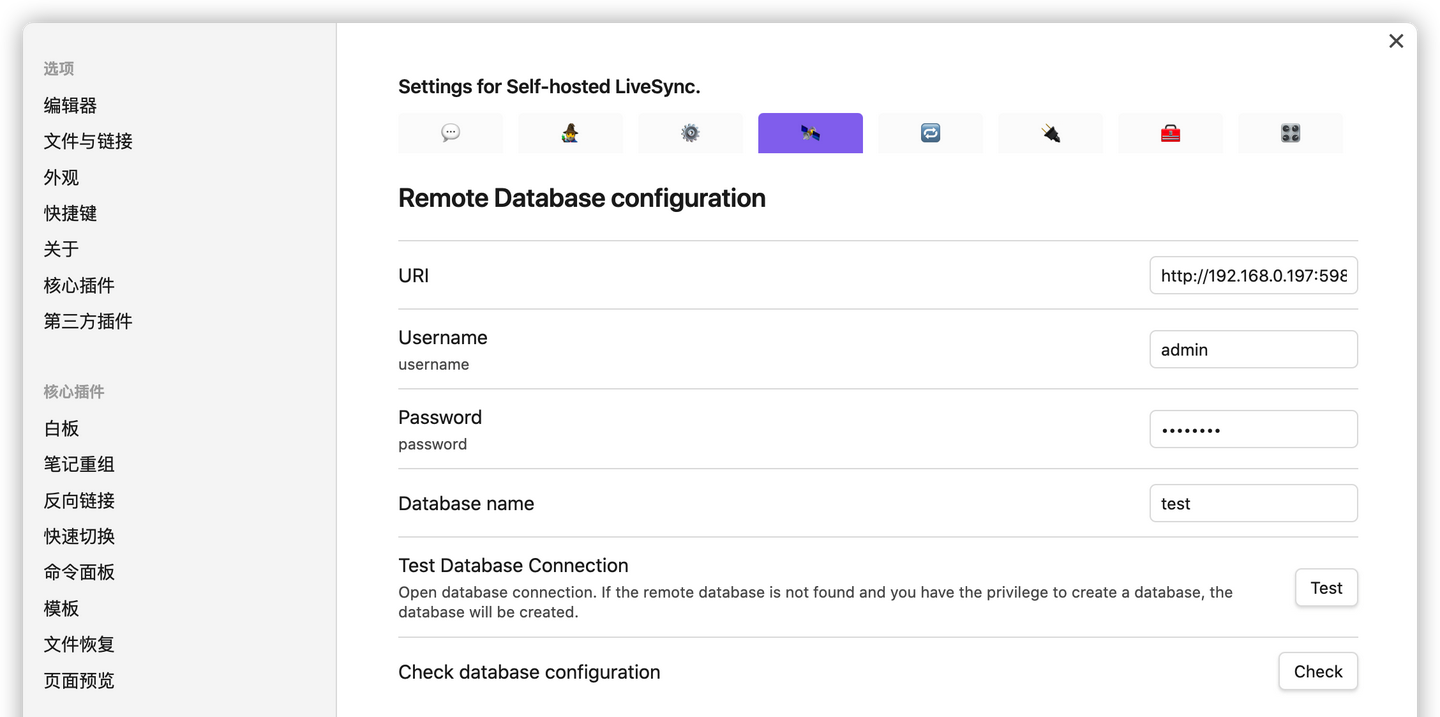The height and width of the screenshot is (717, 1440).
Task: Open the electric plug tab
Action: coord(1050,133)
